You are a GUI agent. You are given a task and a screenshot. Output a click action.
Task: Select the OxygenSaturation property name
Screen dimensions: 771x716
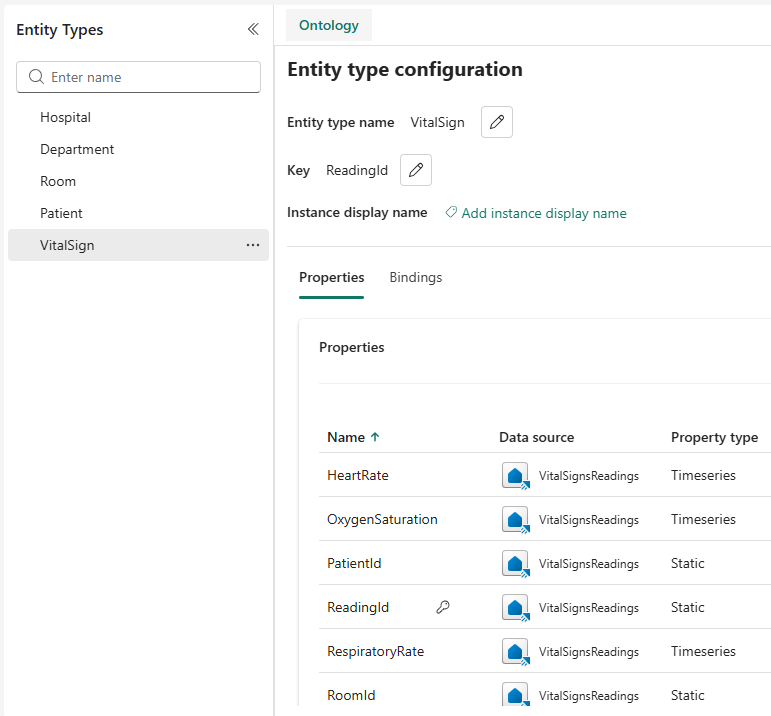[382, 519]
